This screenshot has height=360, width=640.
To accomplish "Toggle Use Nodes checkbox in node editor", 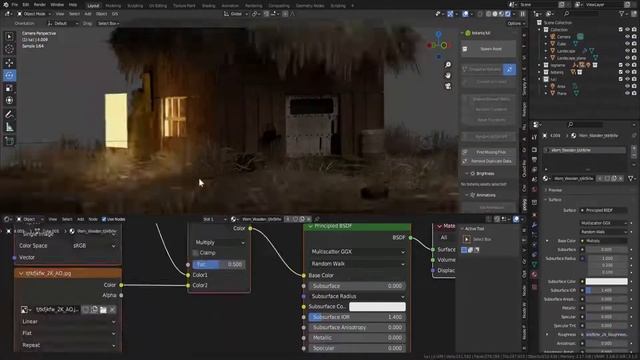I will tap(104, 219).
